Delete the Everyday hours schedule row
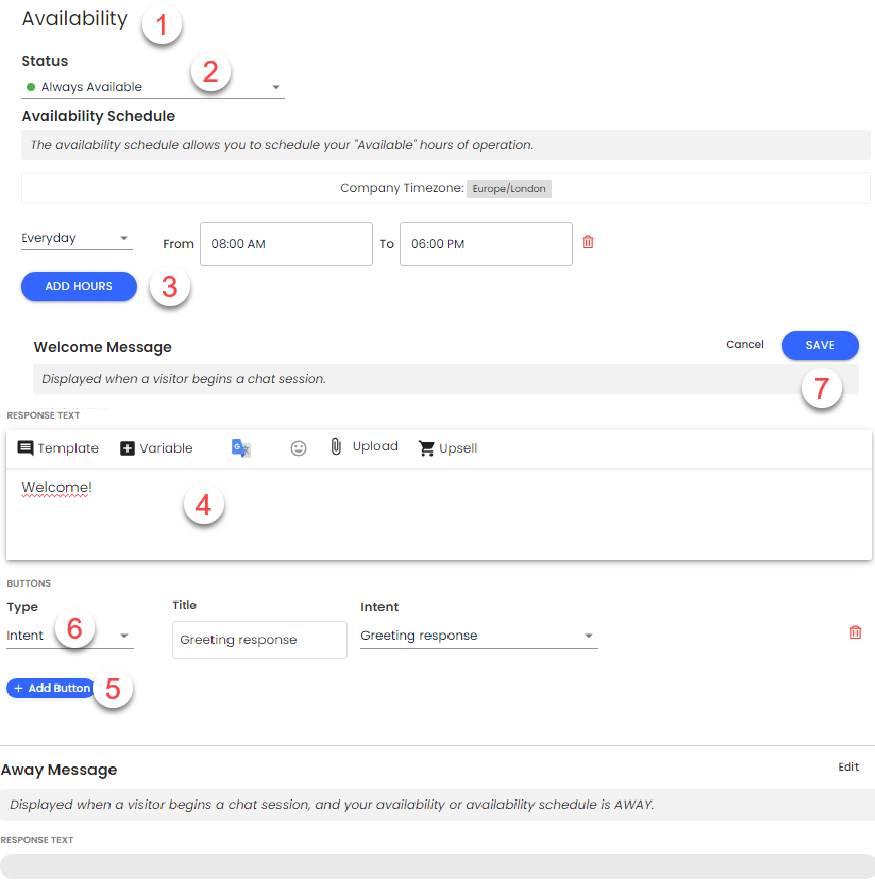Viewport: 875px width, 891px height. 588,242
